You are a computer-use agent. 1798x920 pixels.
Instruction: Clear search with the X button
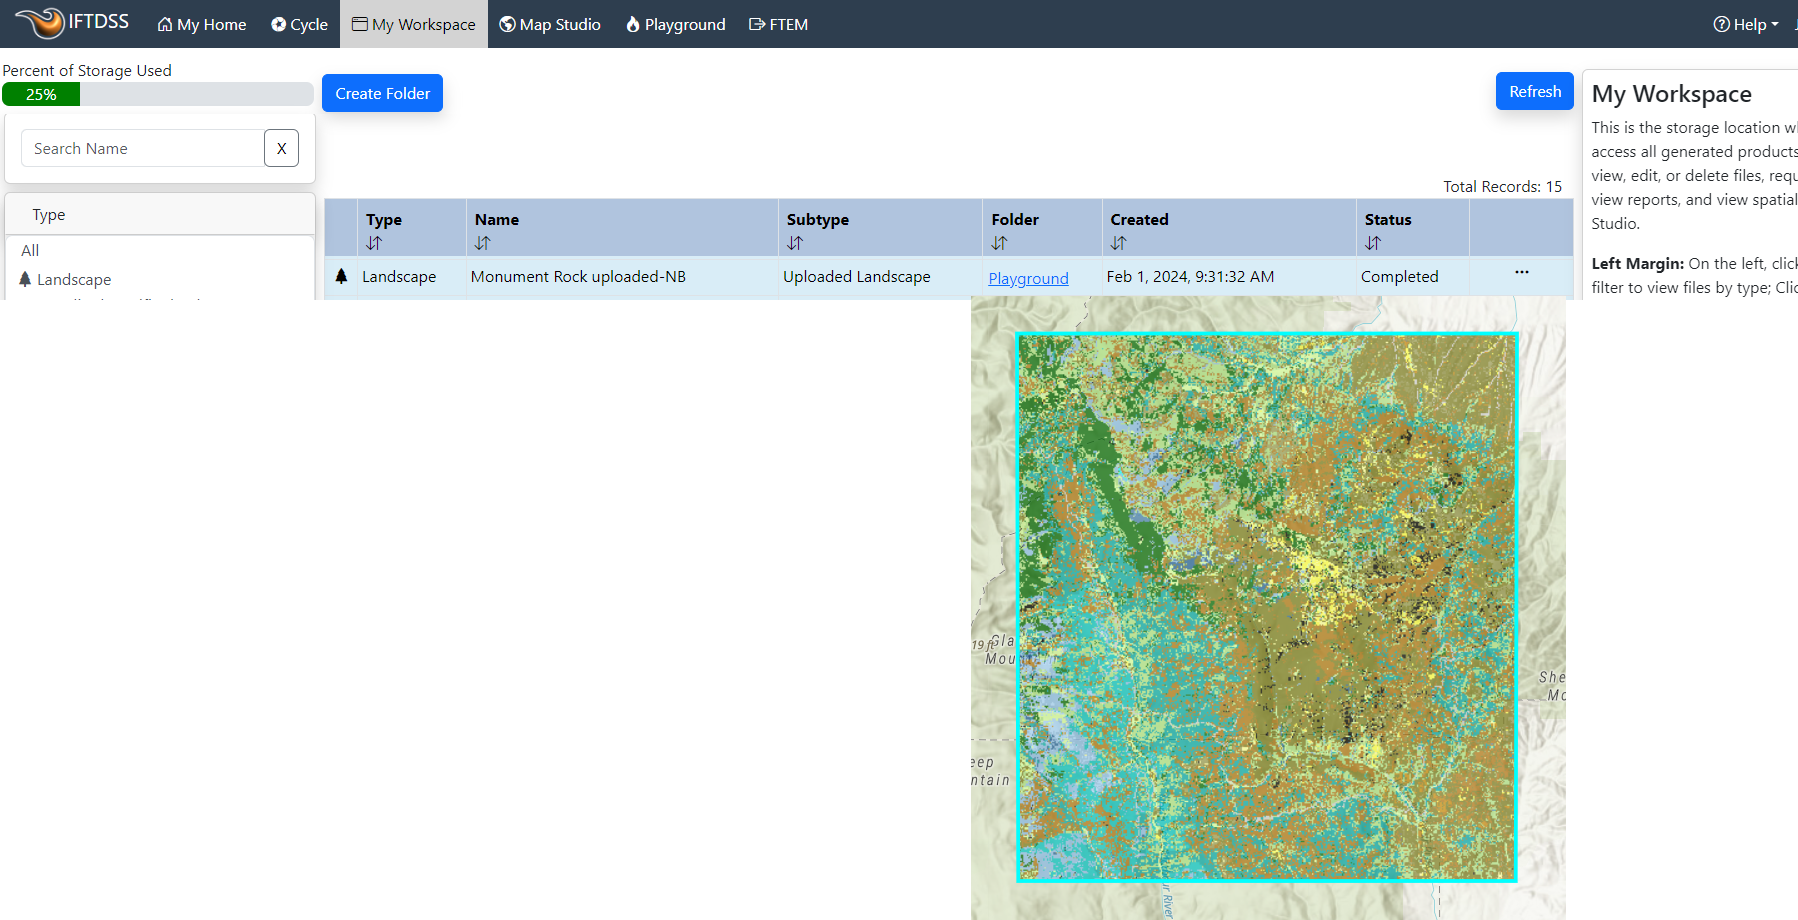282,148
